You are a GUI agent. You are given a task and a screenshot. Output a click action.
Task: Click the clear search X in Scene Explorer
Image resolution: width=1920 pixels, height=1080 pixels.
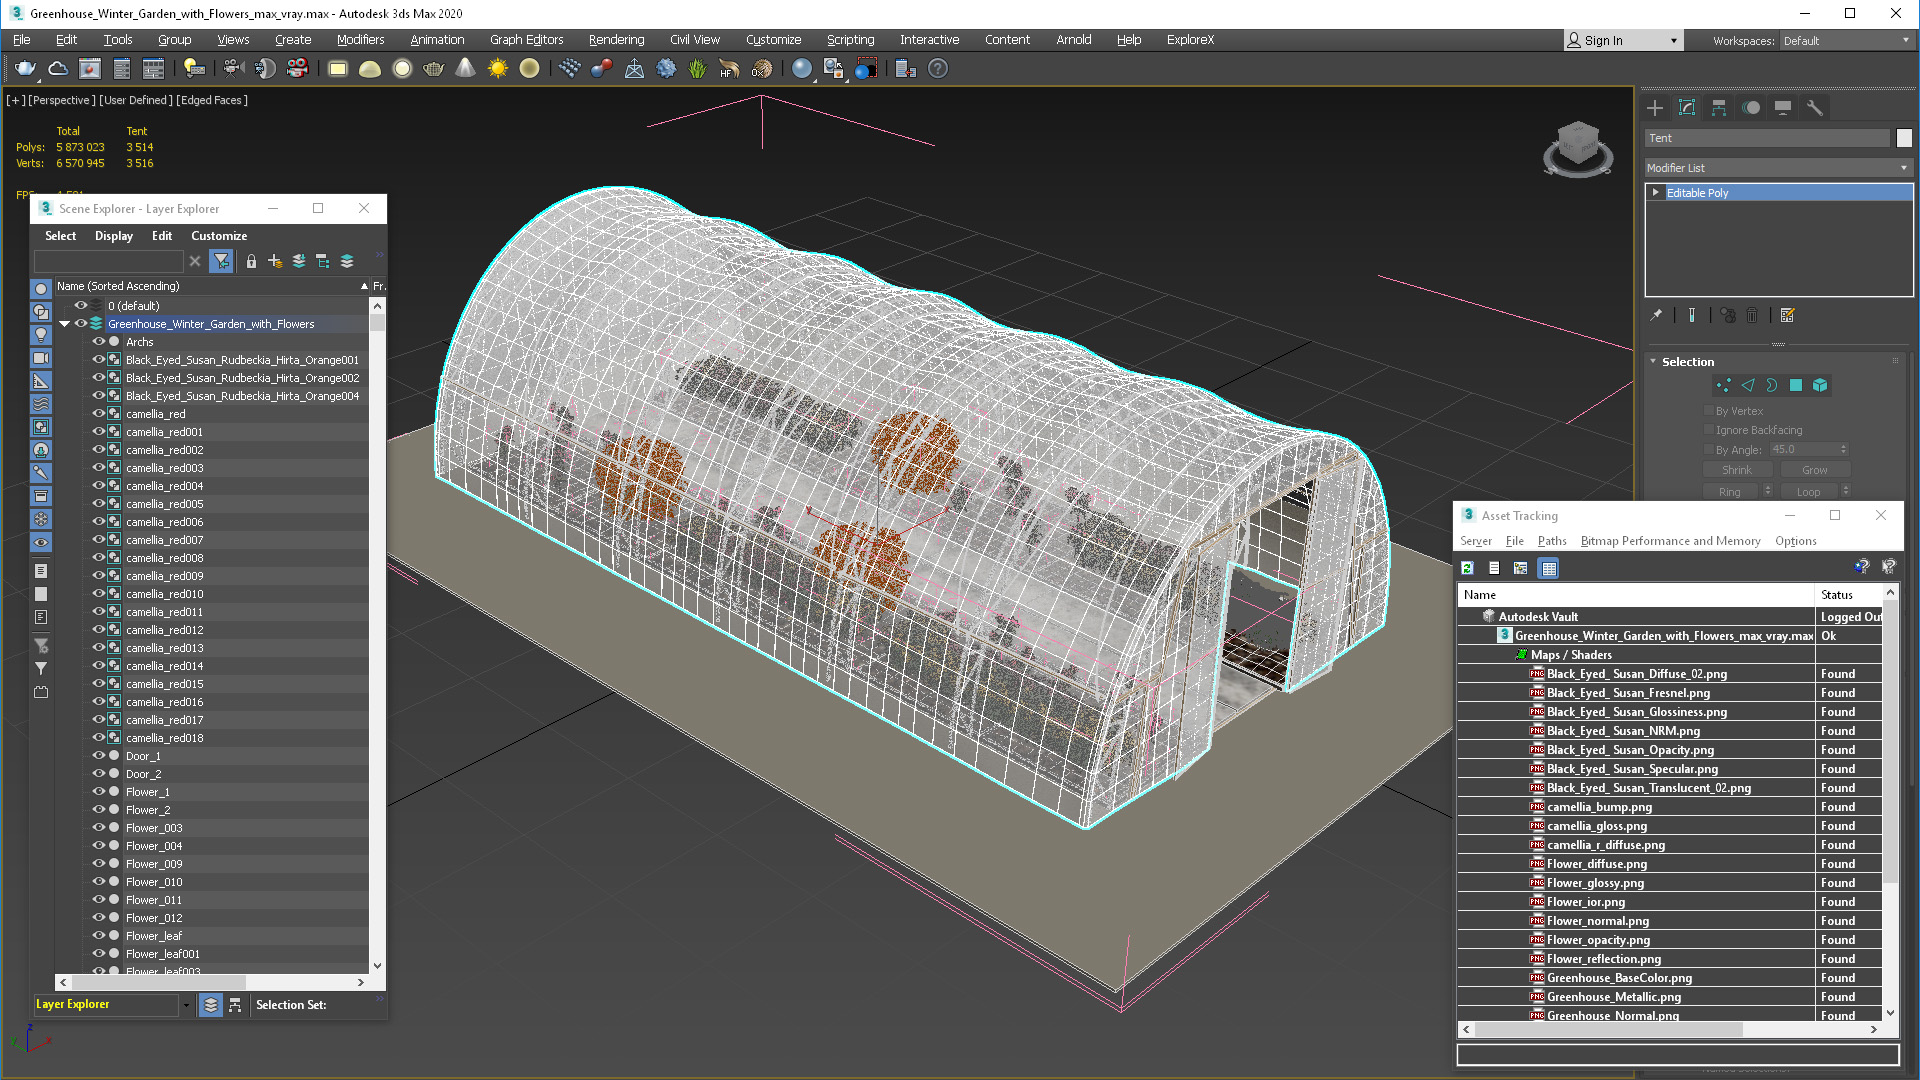195,261
